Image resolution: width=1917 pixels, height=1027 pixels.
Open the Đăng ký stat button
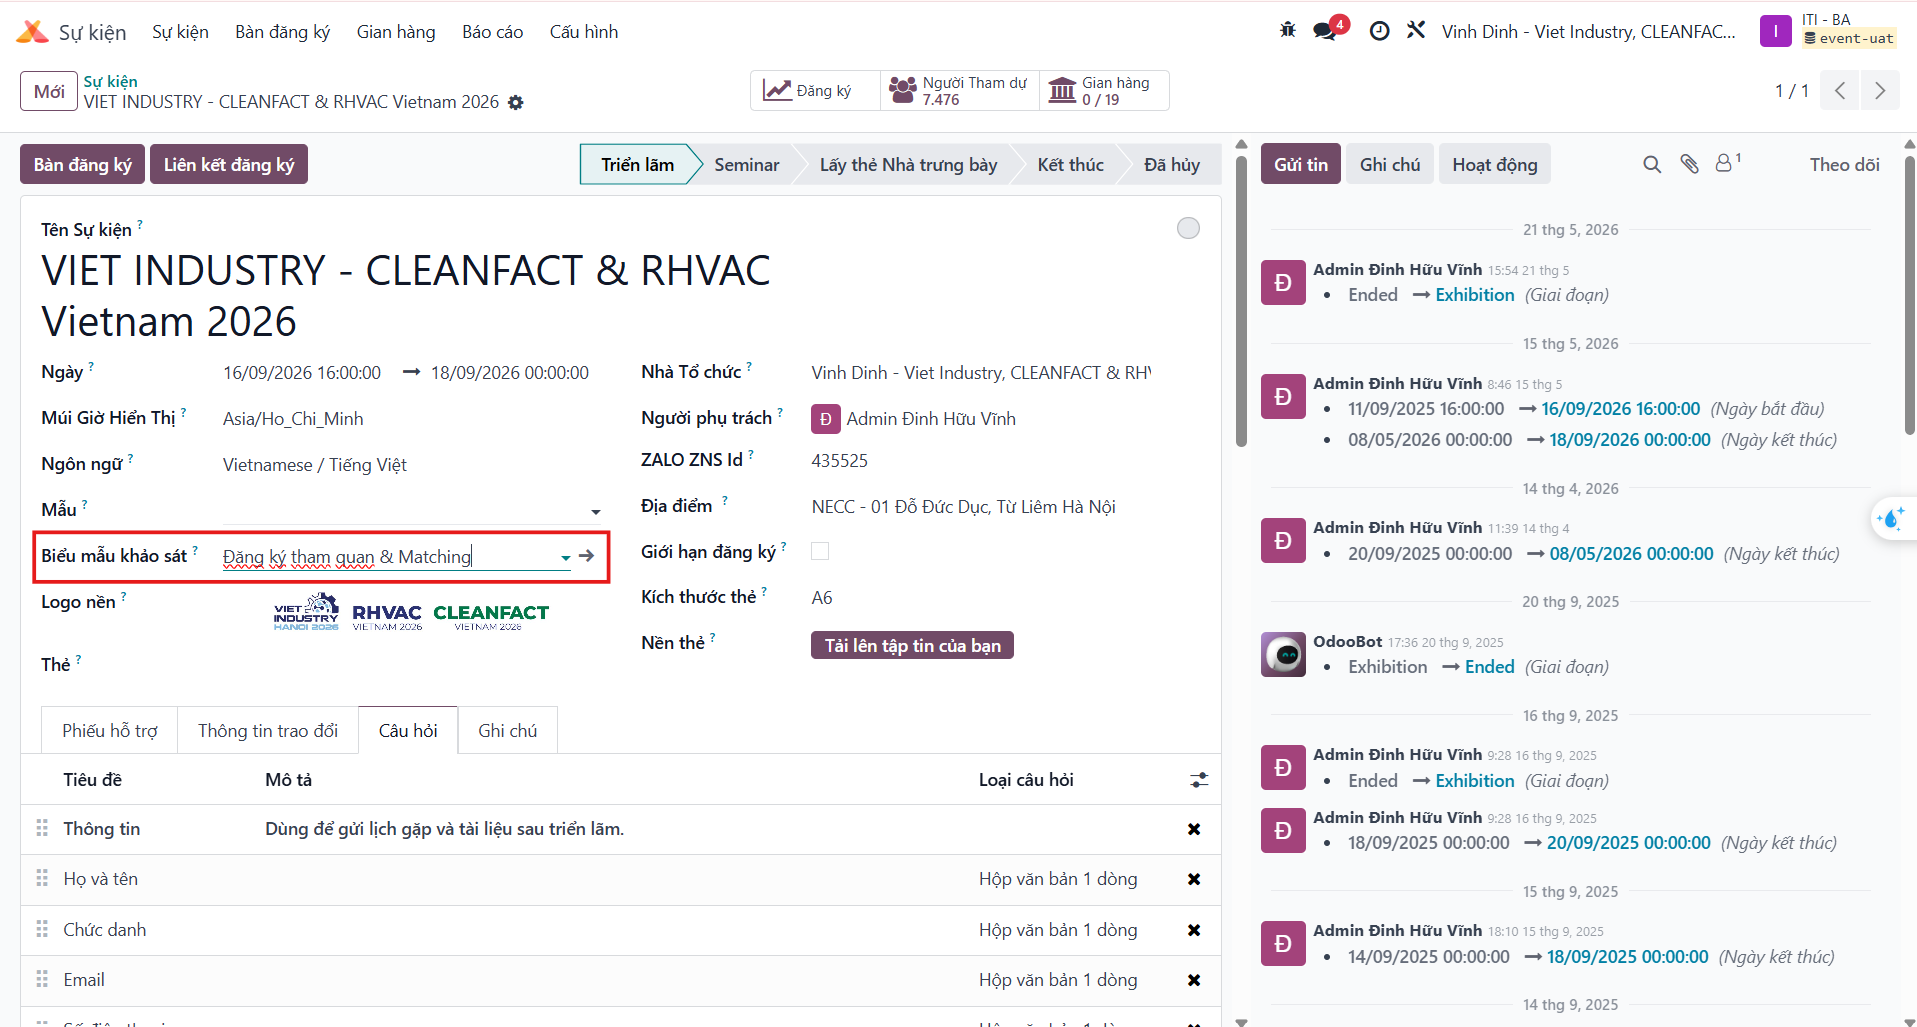pos(815,90)
